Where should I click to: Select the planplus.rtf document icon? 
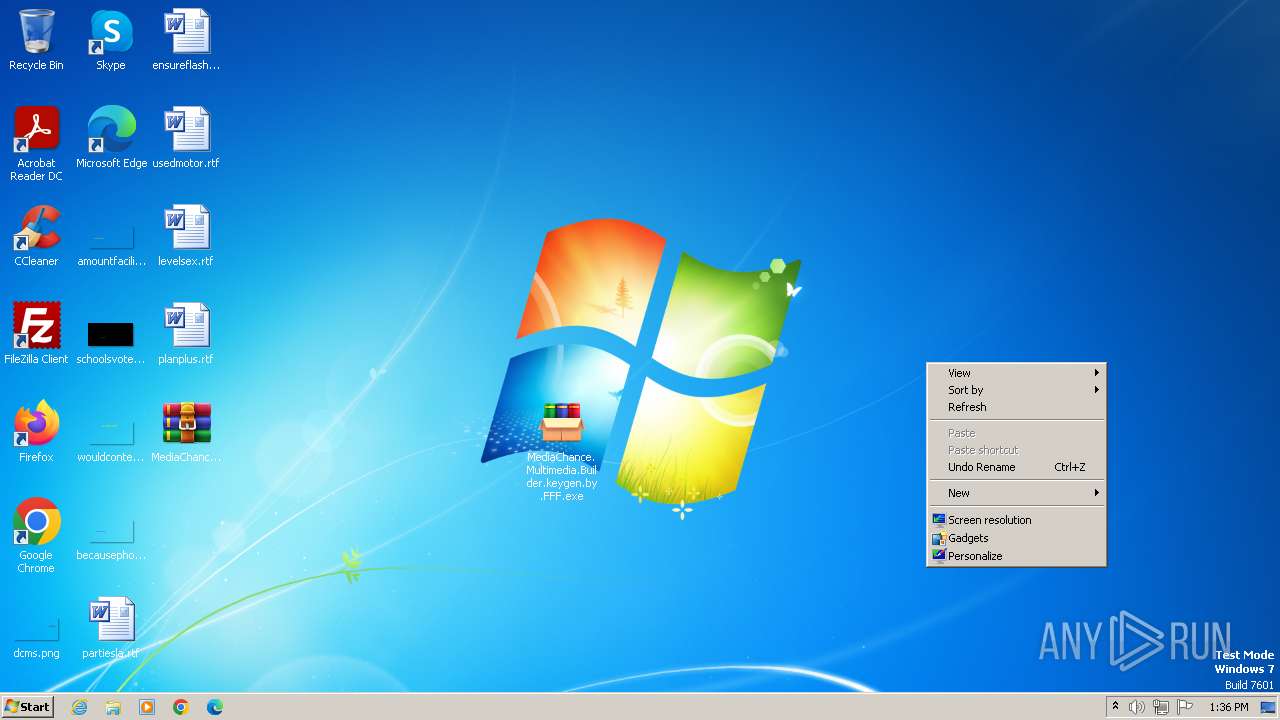[x=186, y=333]
